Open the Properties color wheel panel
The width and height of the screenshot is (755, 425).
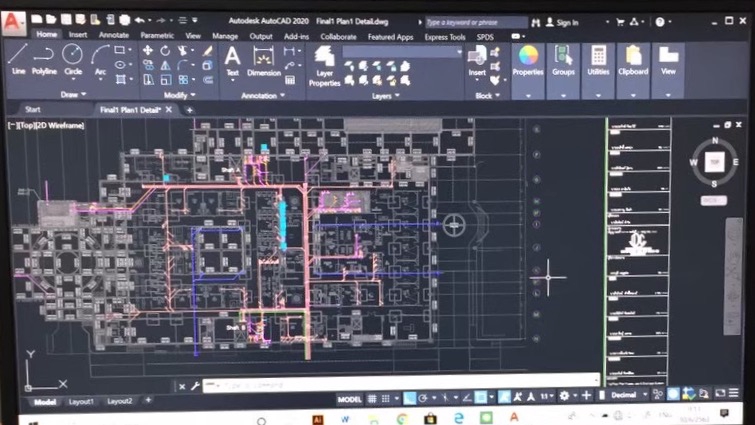528,58
